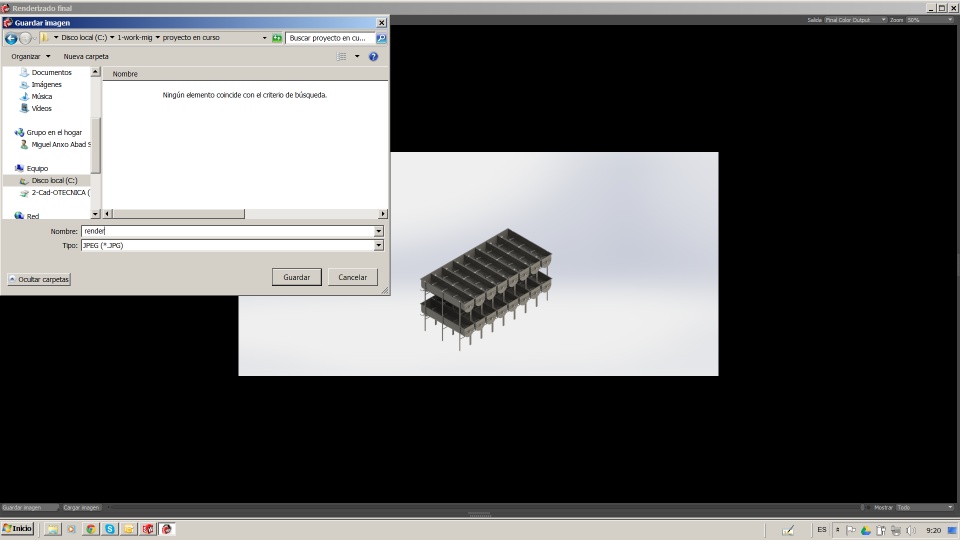960x540 pixels.
Task: Expand the dropdown arrow after Disco local (C:)
Action: tap(112, 37)
